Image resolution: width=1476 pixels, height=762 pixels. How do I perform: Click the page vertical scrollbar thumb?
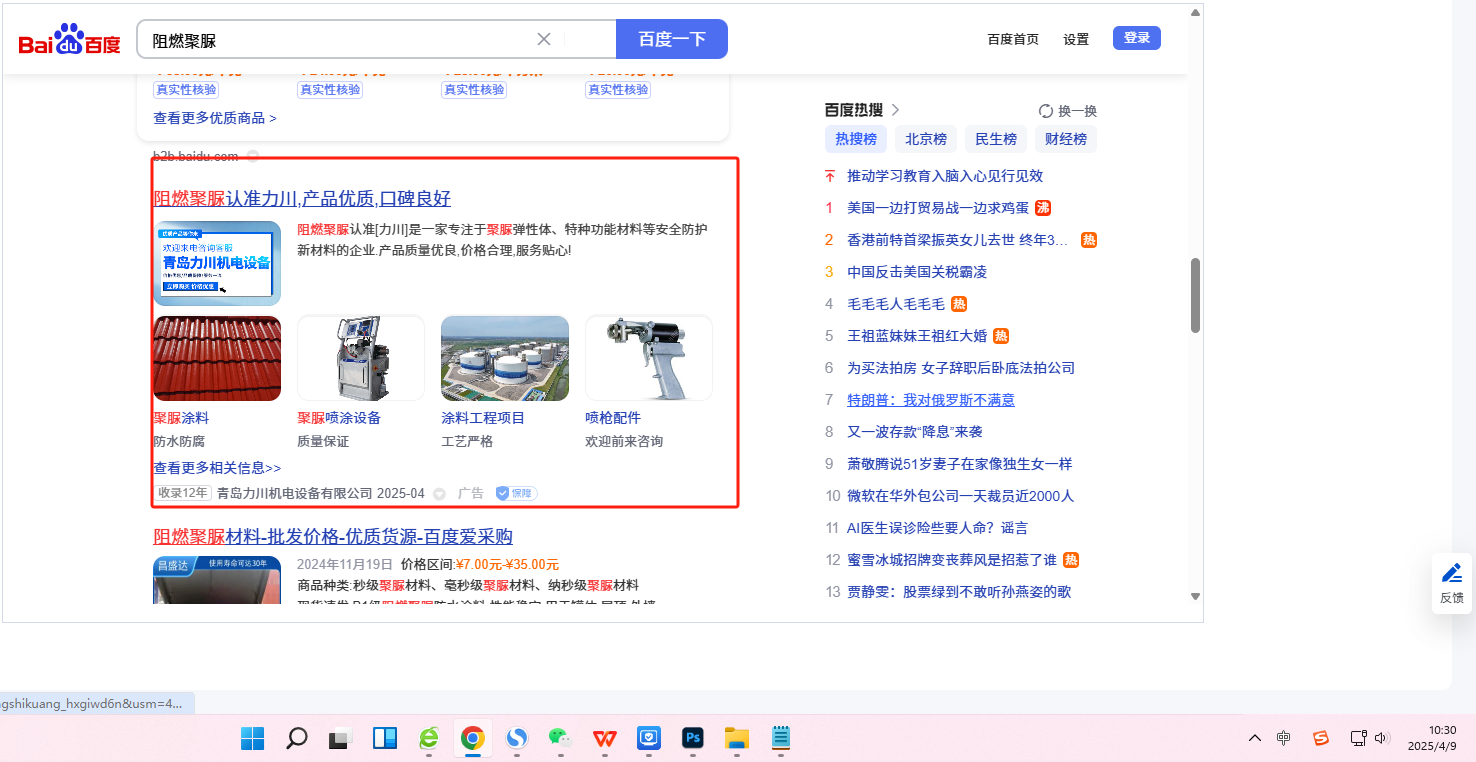pyautogui.click(x=1194, y=295)
